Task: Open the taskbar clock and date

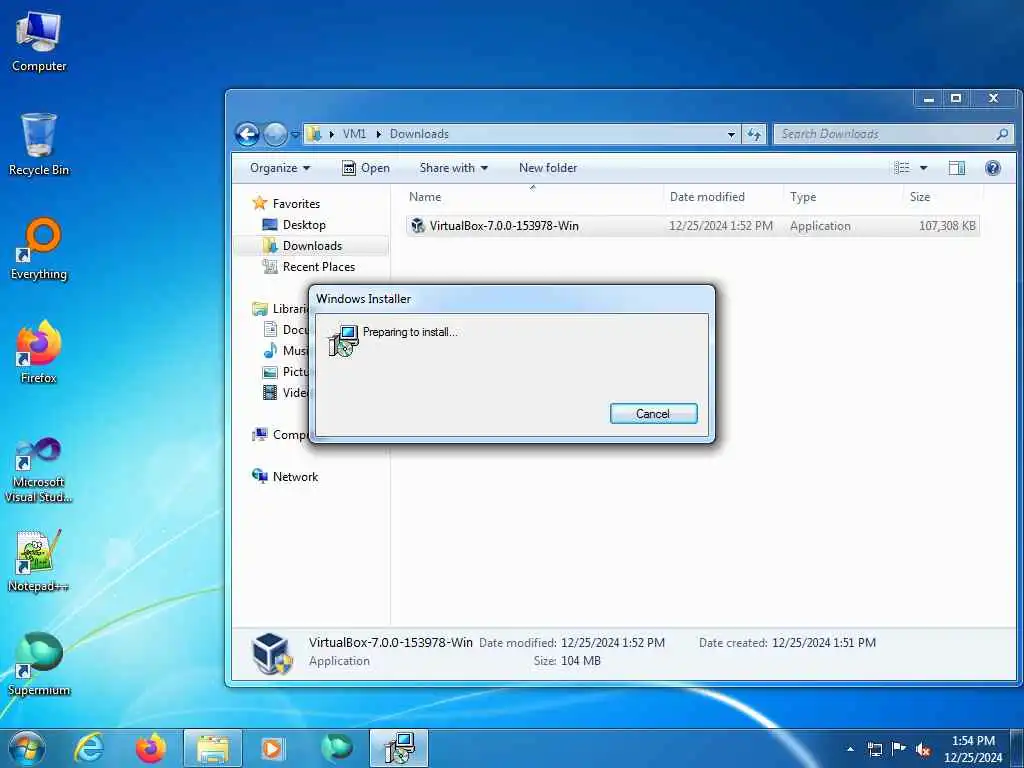Action: pyautogui.click(x=973, y=749)
